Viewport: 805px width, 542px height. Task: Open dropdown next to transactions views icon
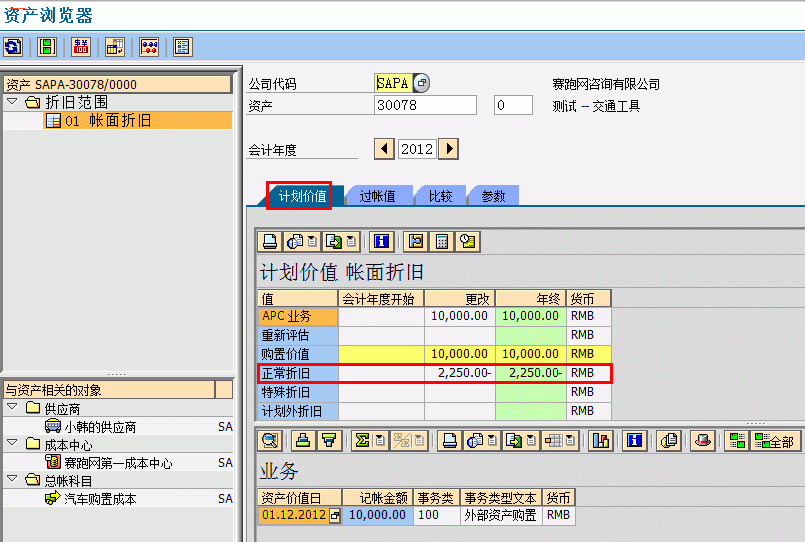[492, 440]
